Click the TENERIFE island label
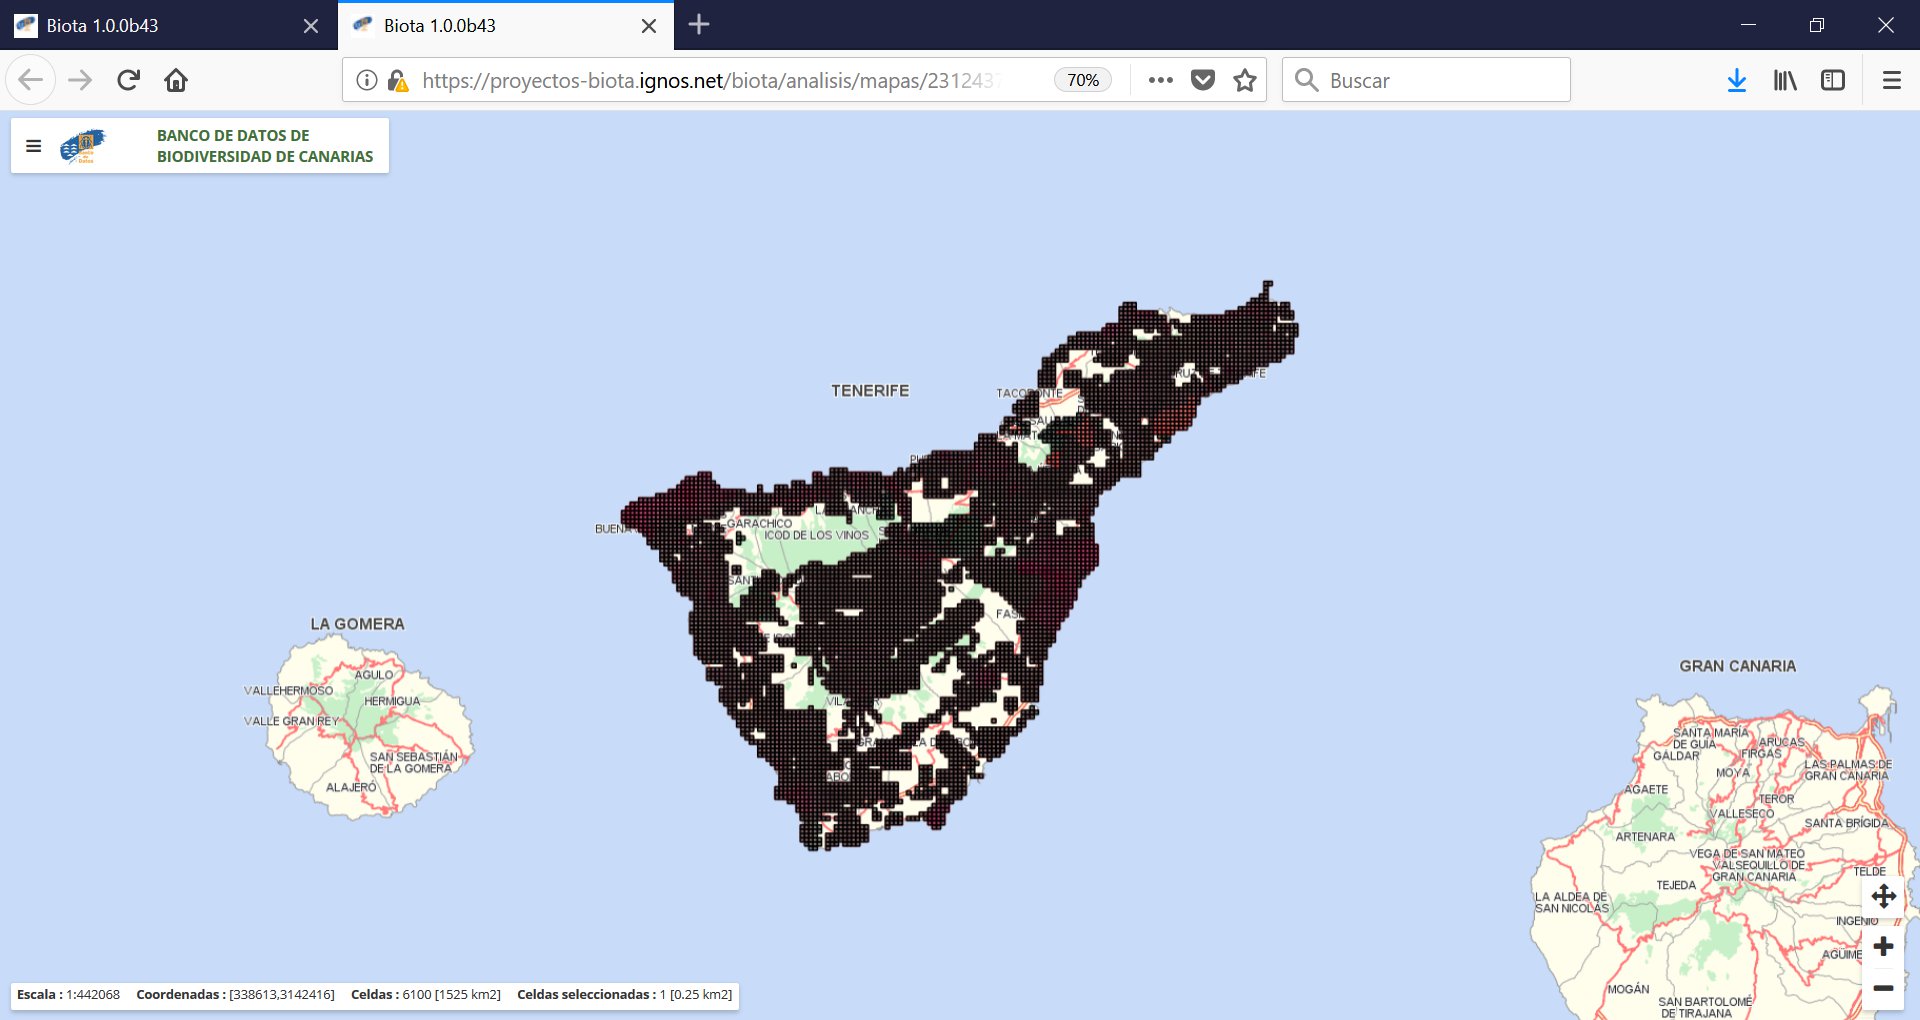The width and height of the screenshot is (1920, 1020). tap(870, 391)
